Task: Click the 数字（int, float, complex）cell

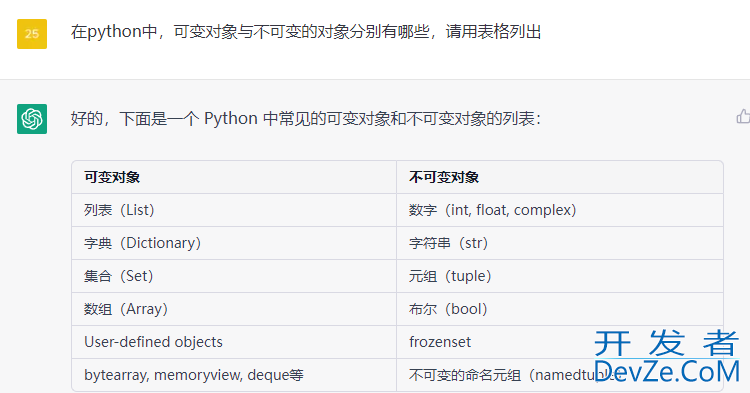Action: 560,210
